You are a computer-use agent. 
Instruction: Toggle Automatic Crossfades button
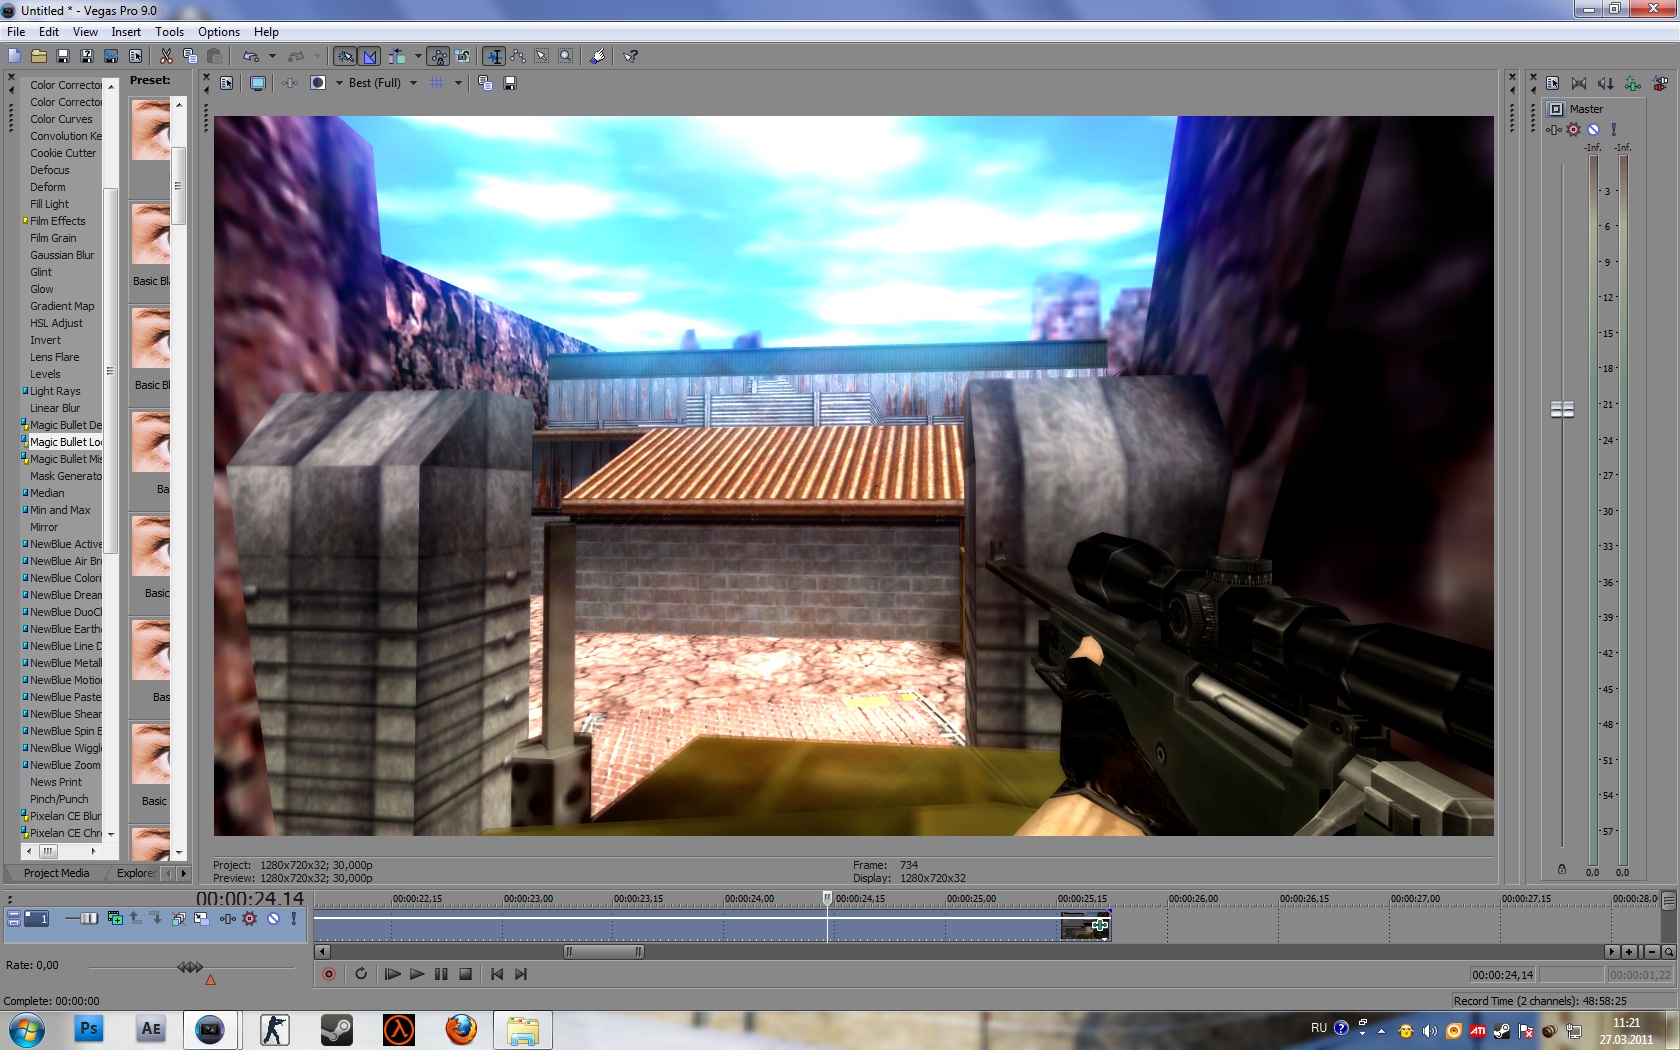pyautogui.click(x=370, y=56)
